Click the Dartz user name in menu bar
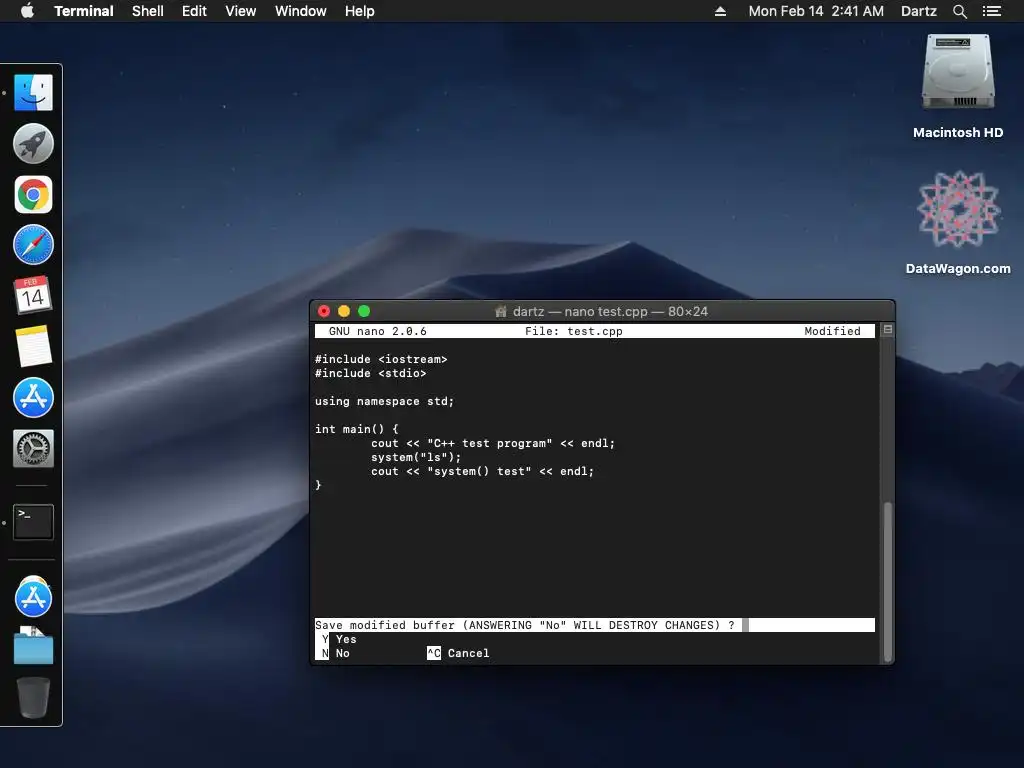 pos(919,11)
